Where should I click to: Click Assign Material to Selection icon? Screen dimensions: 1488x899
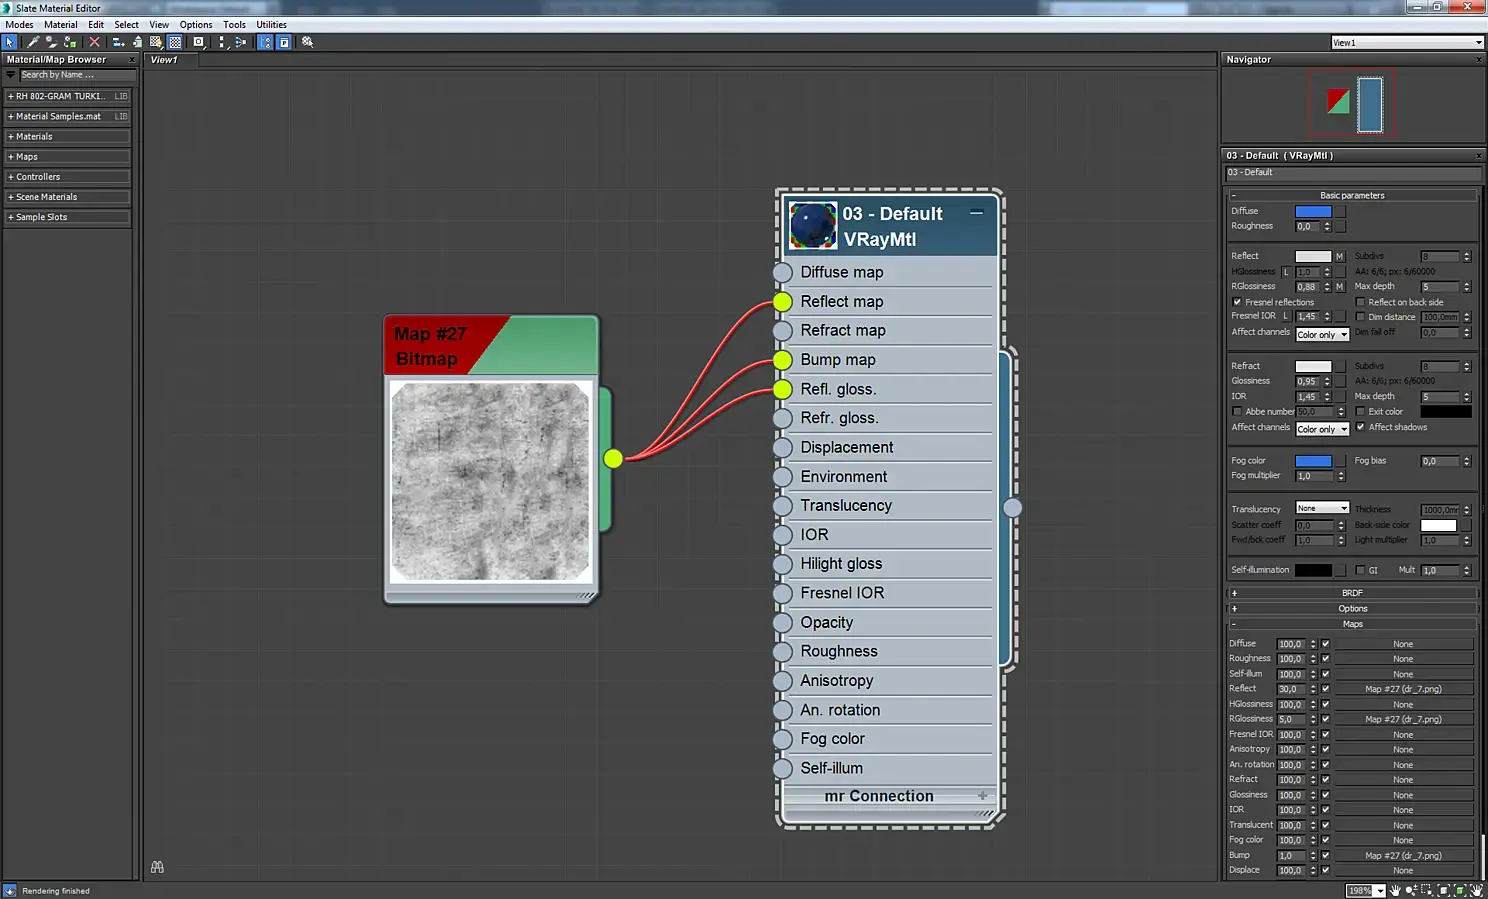tap(70, 42)
